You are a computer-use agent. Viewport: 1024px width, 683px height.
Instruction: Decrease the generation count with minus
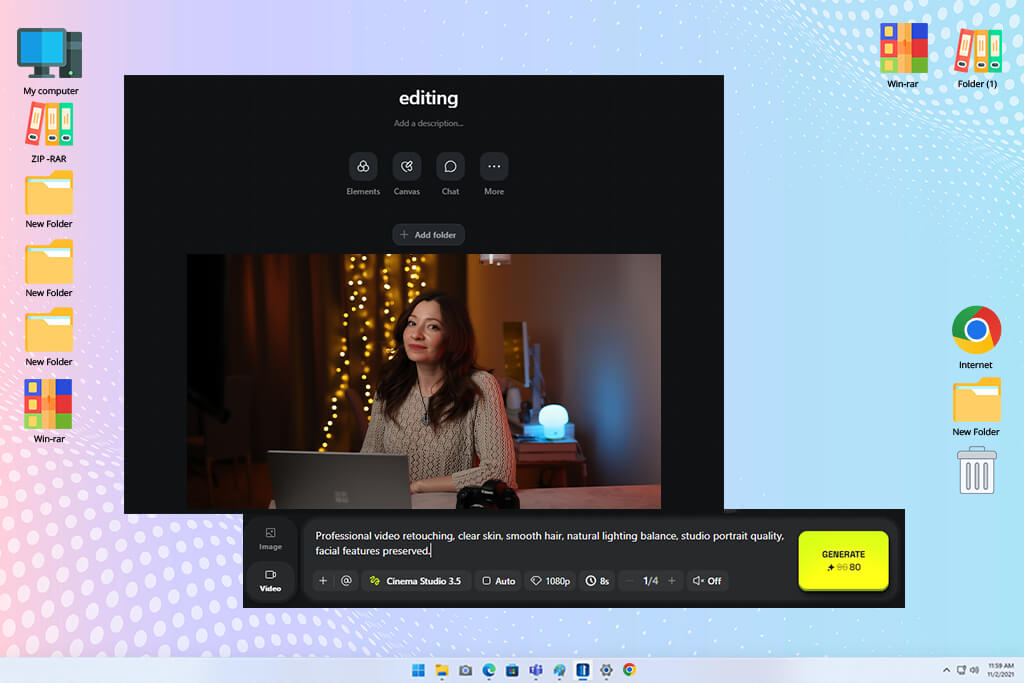click(x=630, y=580)
